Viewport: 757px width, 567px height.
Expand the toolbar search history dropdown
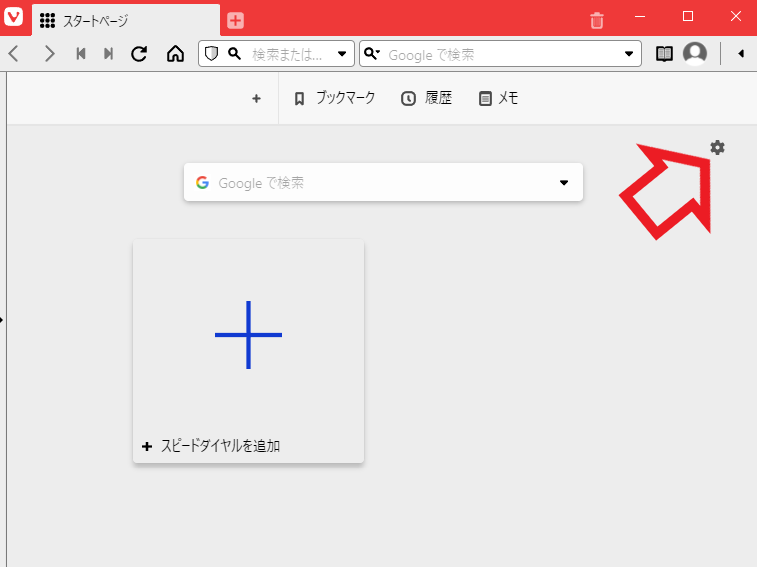point(629,54)
